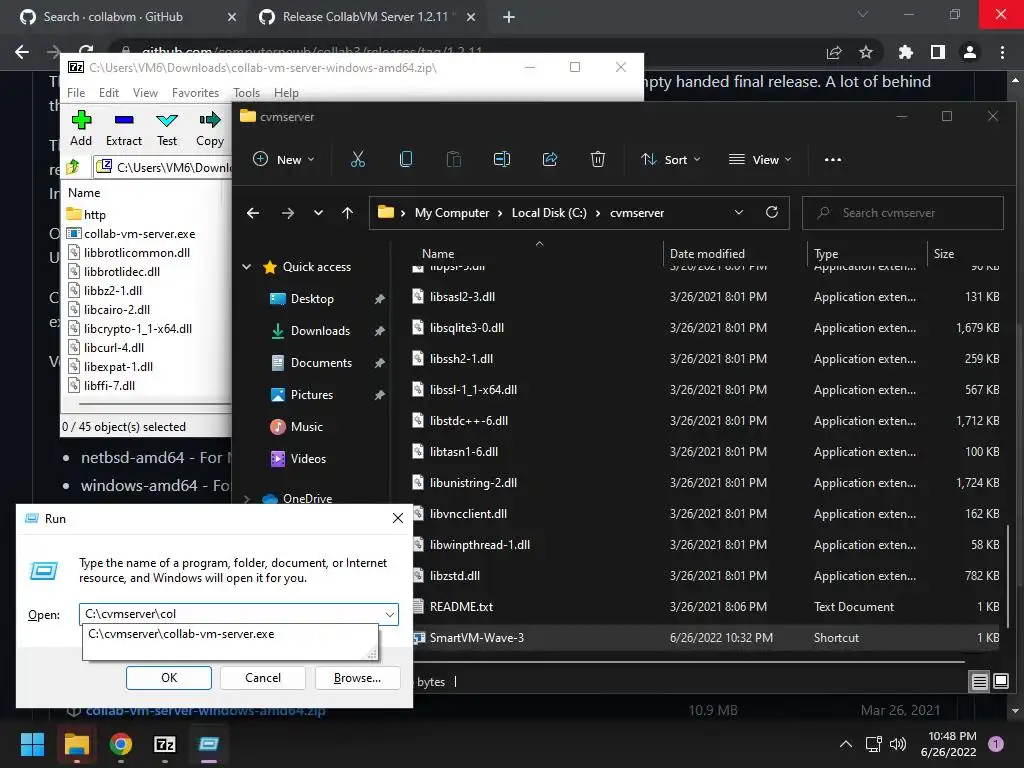
Task: Sort files by Date modified column
Action: pos(707,253)
